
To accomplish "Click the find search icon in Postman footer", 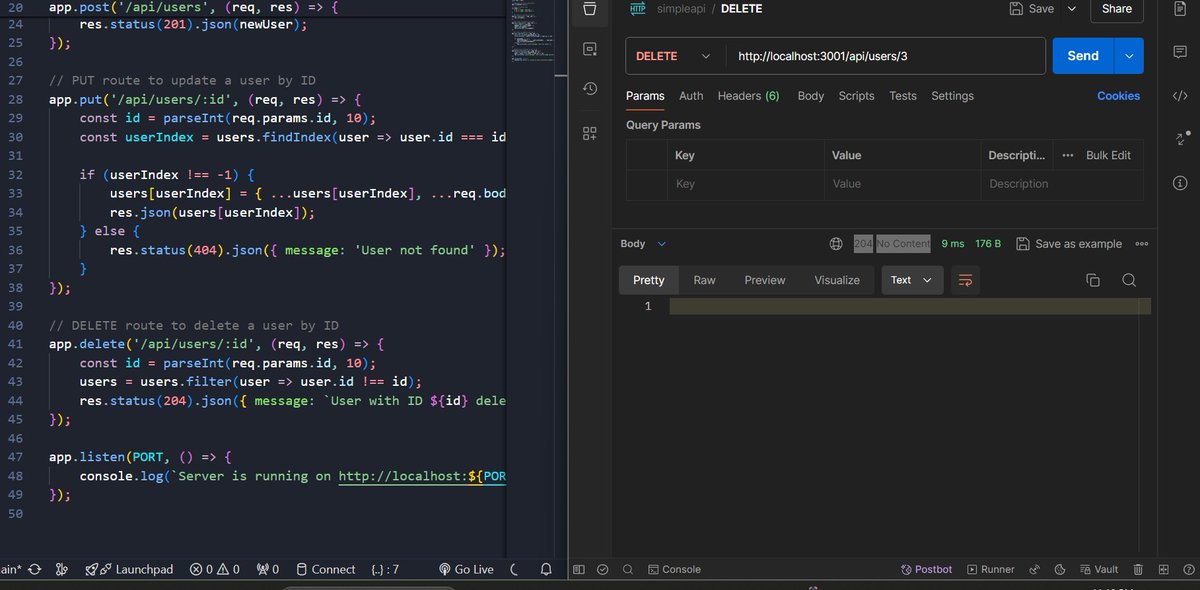I will pyautogui.click(x=628, y=569).
